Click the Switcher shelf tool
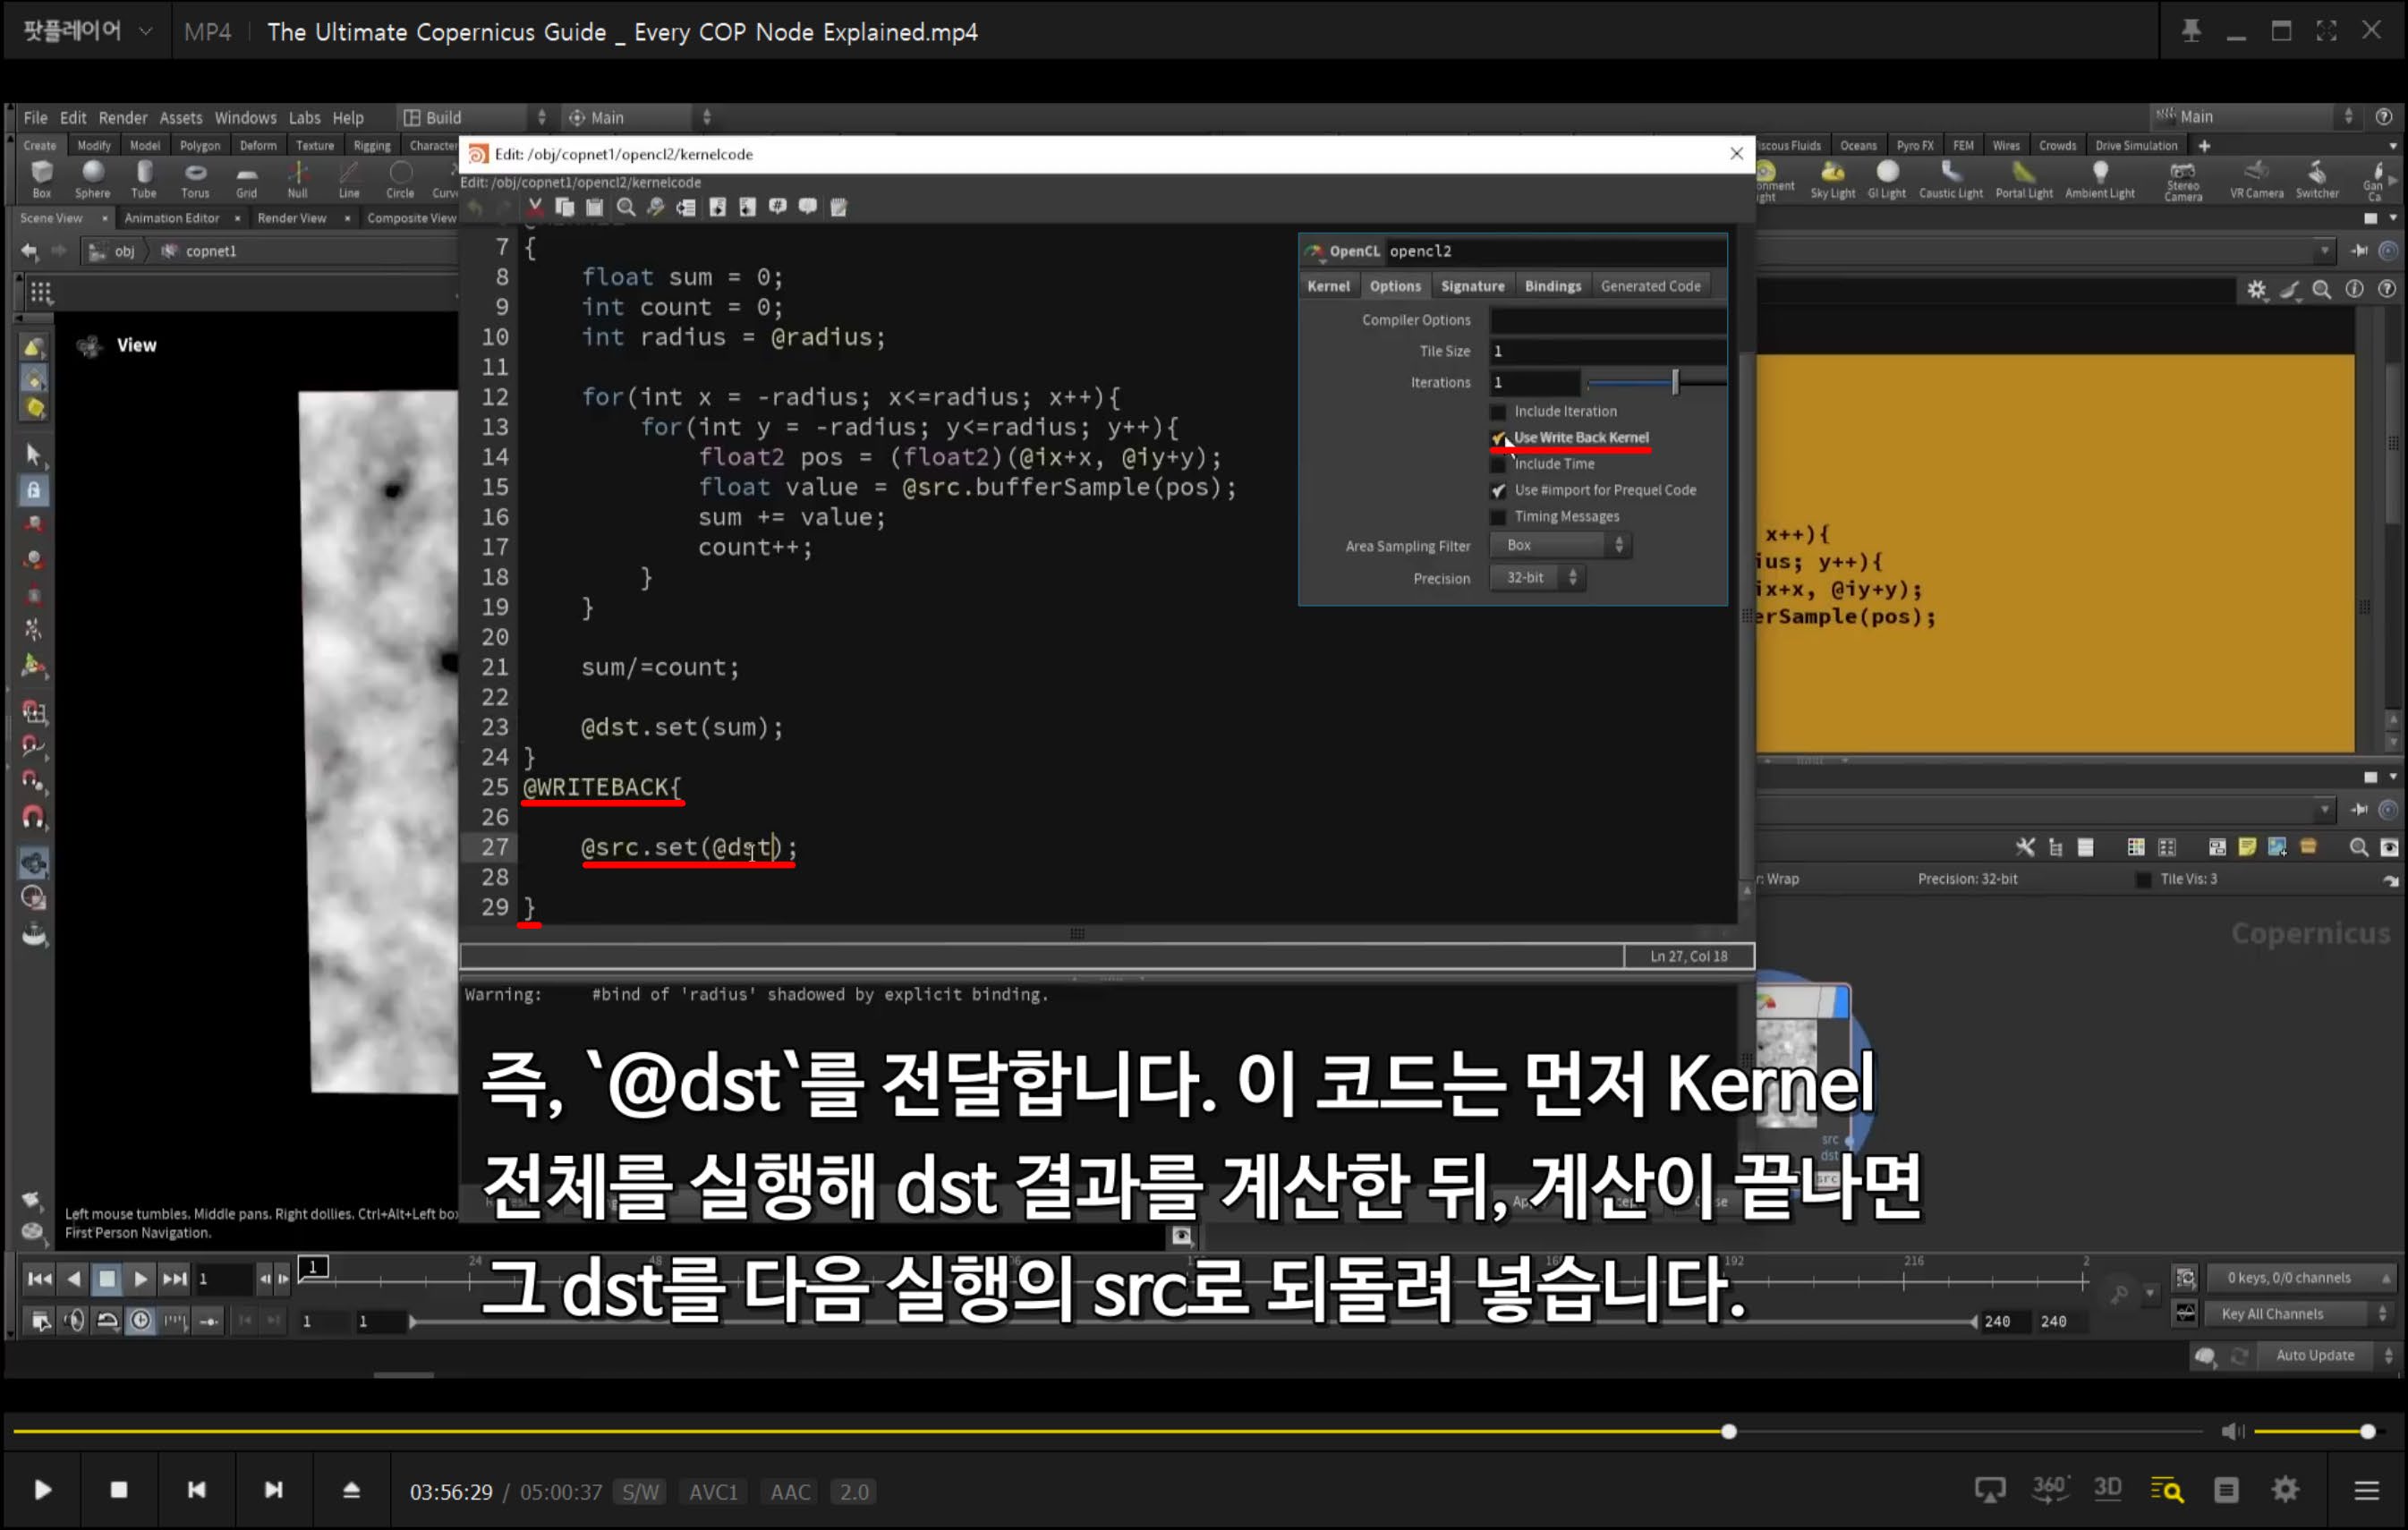2408x1530 pixels. pos(2316,179)
